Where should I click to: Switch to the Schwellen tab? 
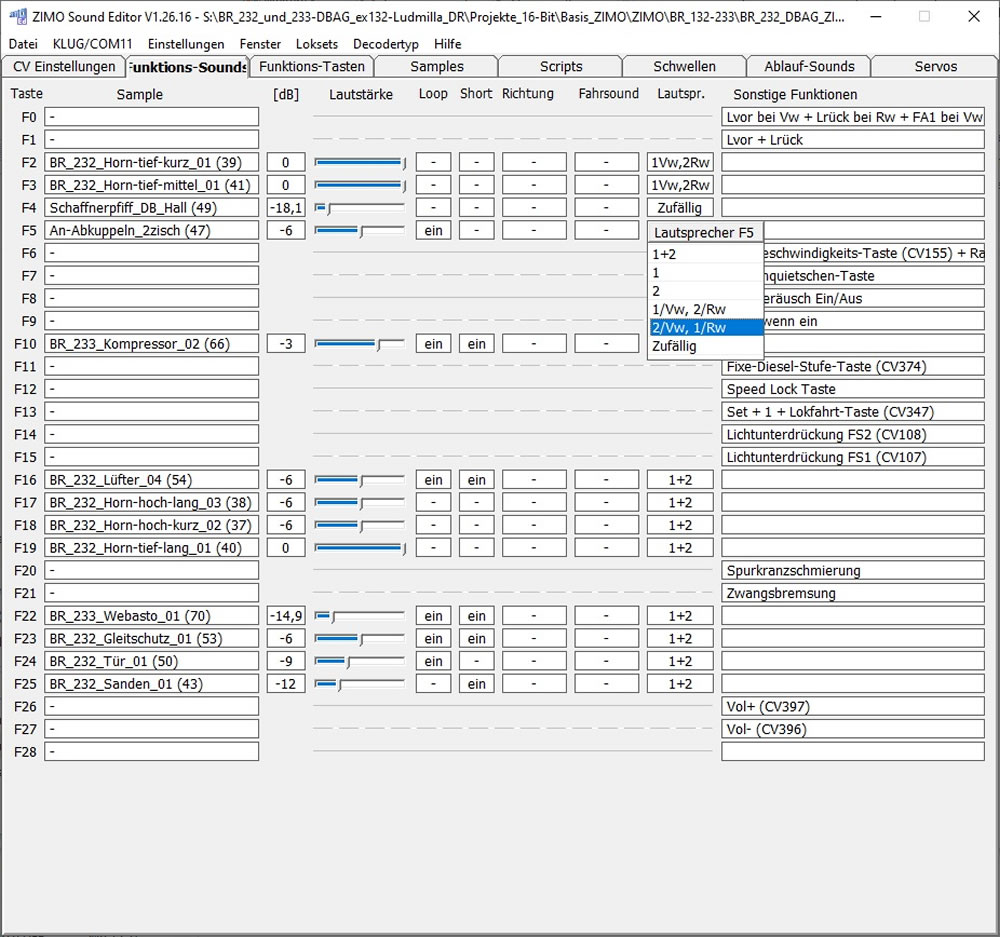click(x=684, y=66)
